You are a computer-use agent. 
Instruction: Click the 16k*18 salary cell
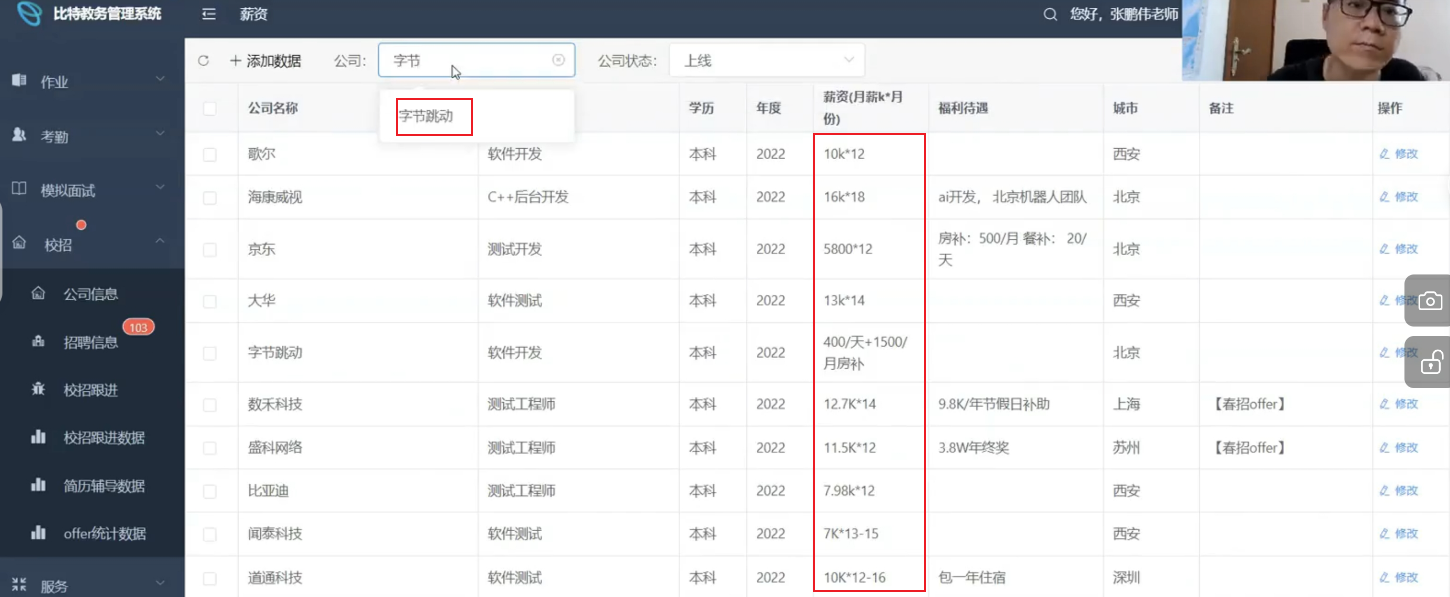coord(844,197)
